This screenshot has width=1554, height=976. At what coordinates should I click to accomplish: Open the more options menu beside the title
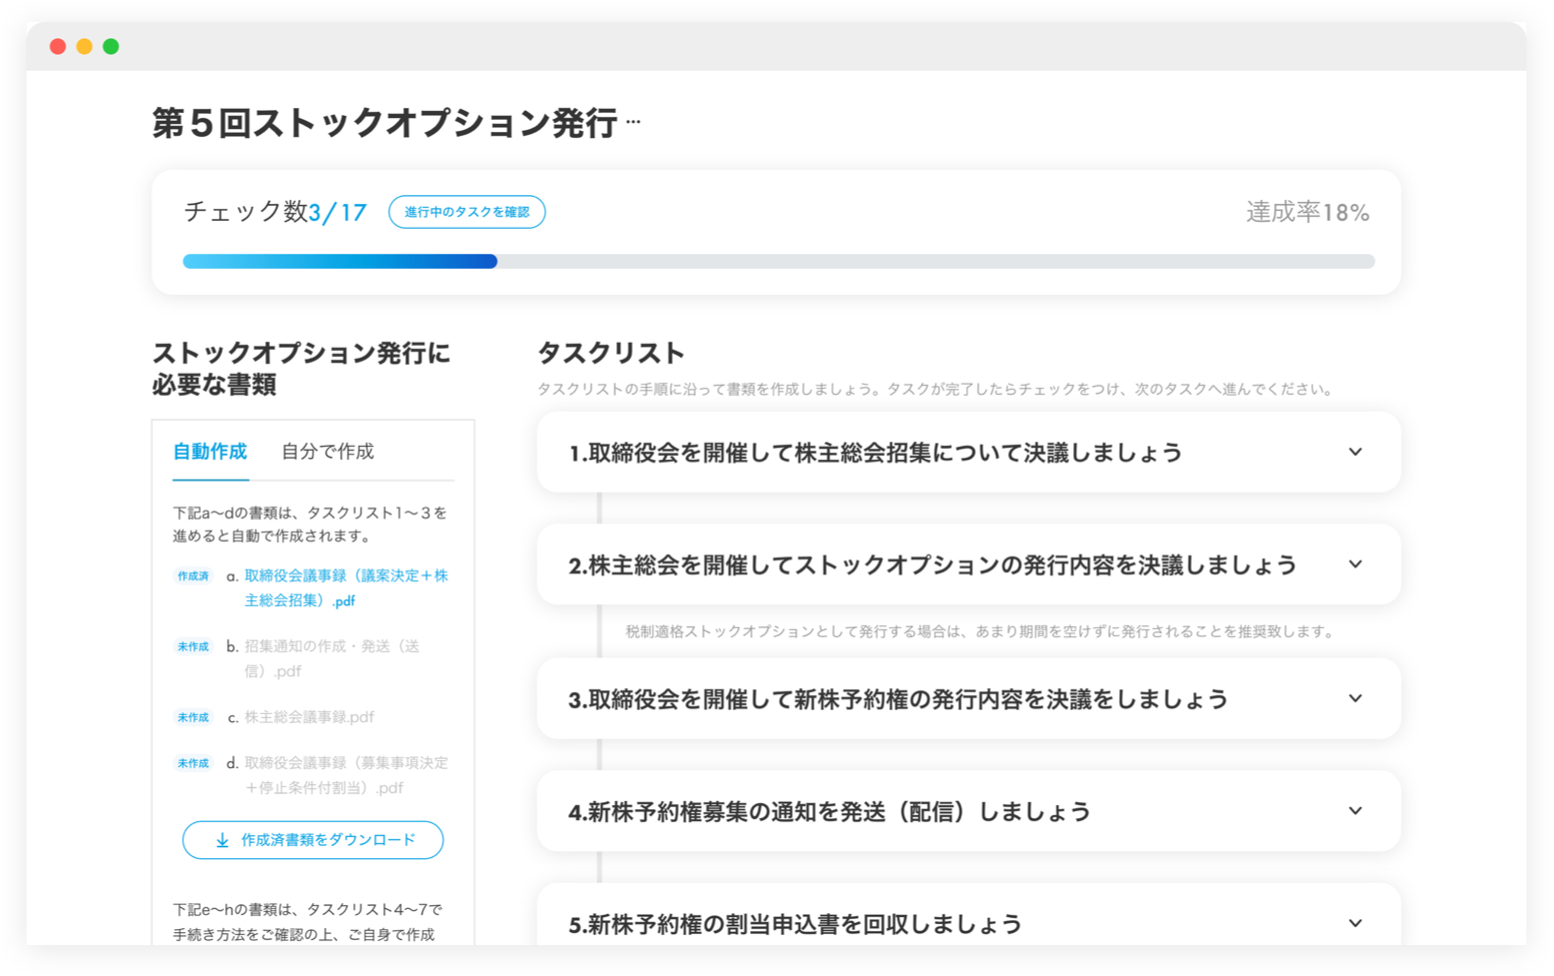[x=633, y=122]
